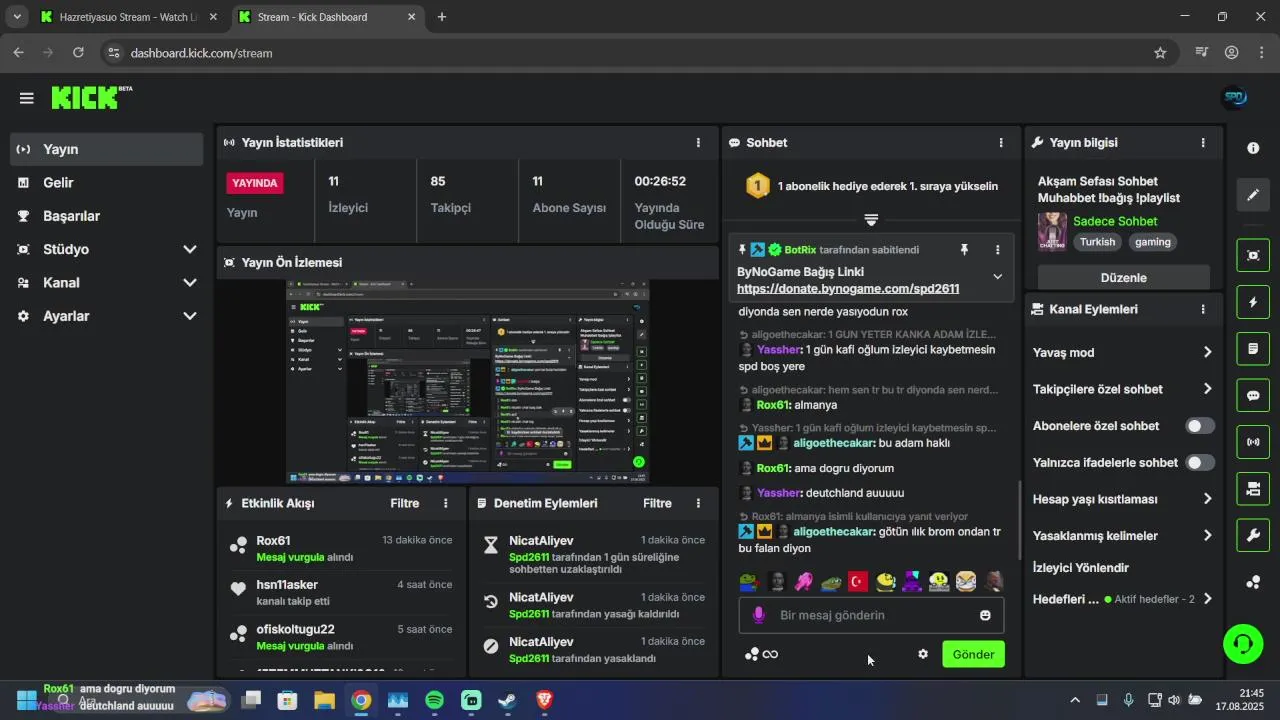Open Sohbet panel three-dot menu
Image resolution: width=1280 pixels, height=720 pixels.
click(1001, 143)
